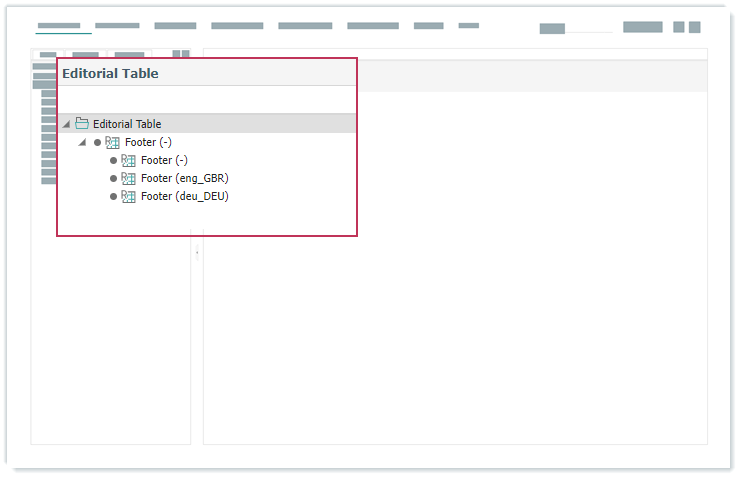This screenshot has width=740, height=478.
Task: Click table icon of child Footer (-) entry
Action: [x=128, y=161]
